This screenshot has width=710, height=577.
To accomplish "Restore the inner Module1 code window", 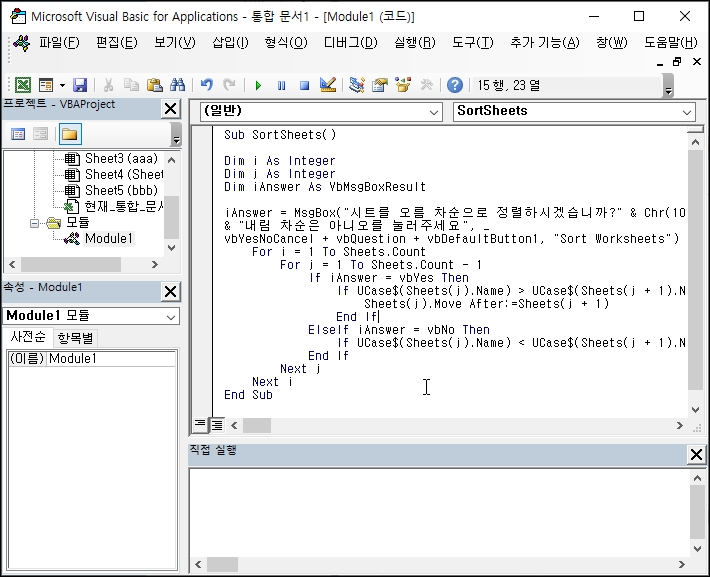I will pyautogui.click(x=677, y=62).
